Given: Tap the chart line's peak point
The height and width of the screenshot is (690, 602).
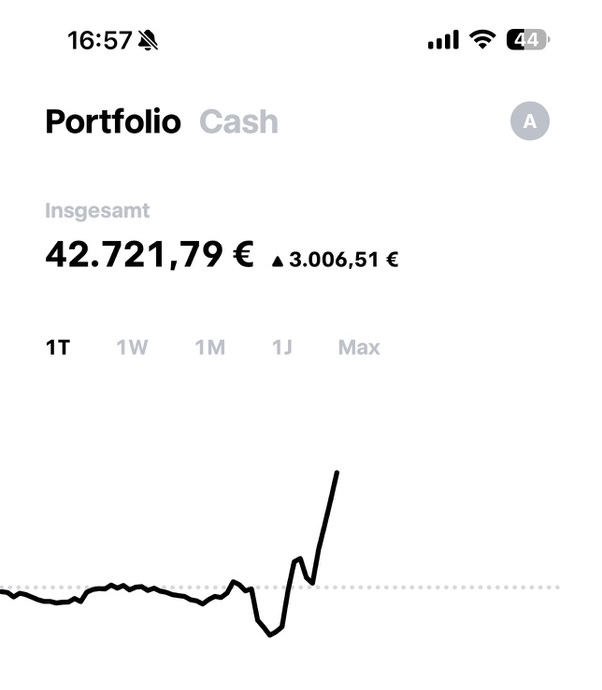Looking at the screenshot, I should click(x=337, y=473).
